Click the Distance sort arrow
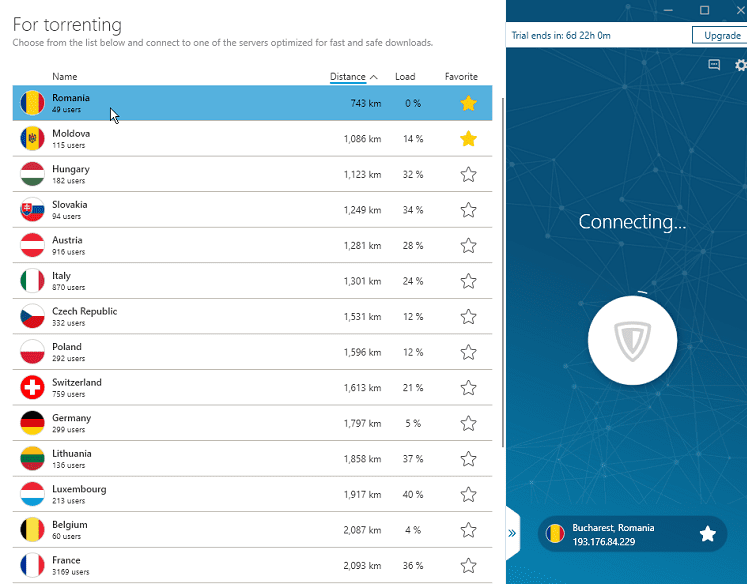This screenshot has height=584, width=747. click(374, 77)
